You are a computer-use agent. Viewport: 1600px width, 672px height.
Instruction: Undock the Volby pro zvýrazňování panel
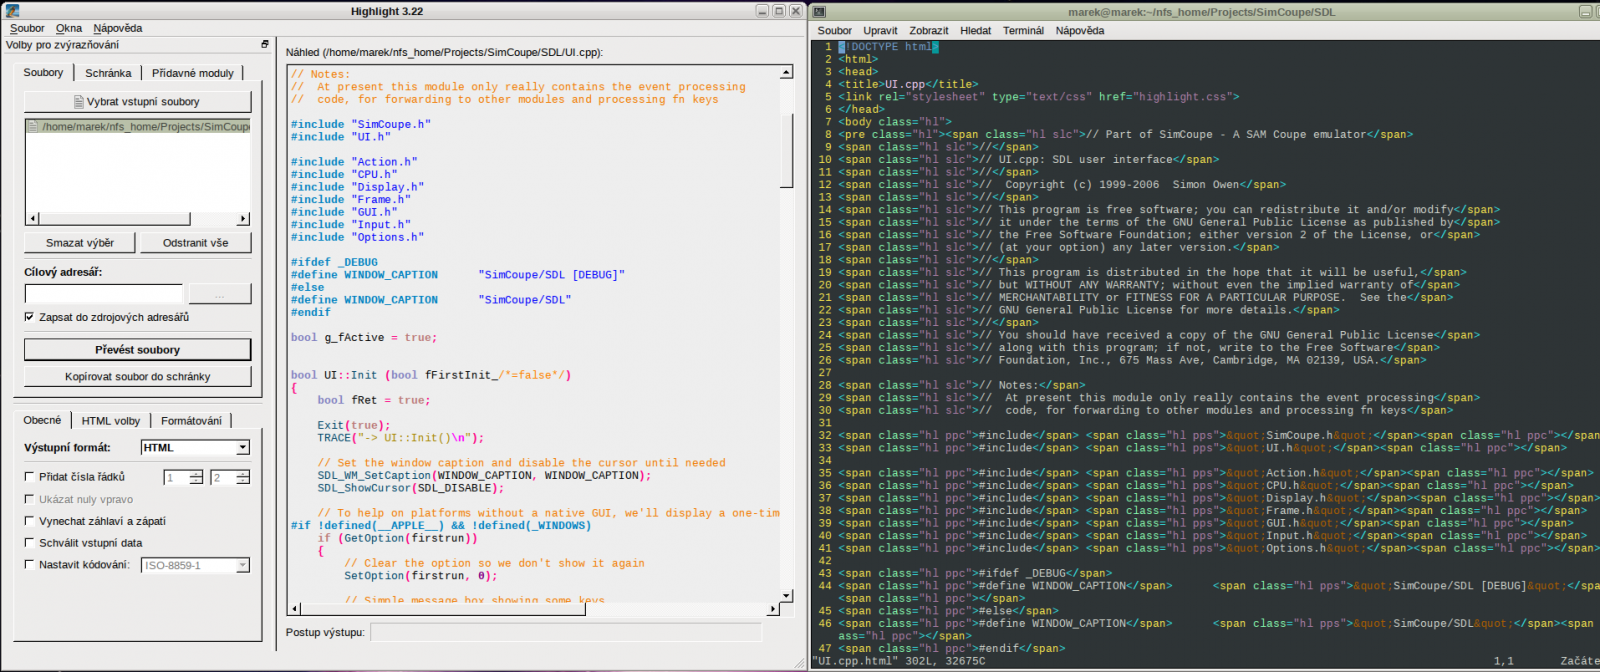[x=265, y=44]
